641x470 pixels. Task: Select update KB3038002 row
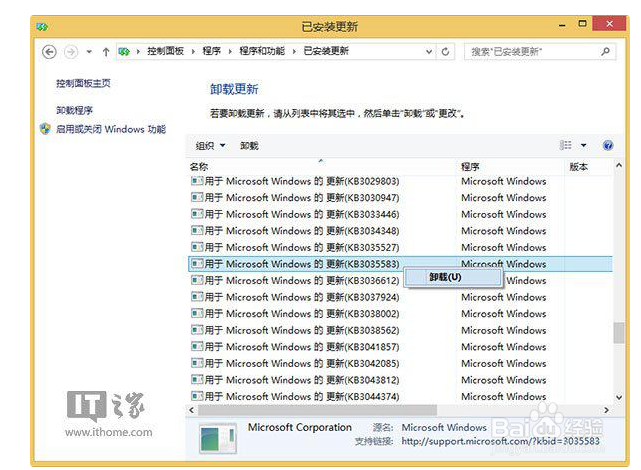401,314
